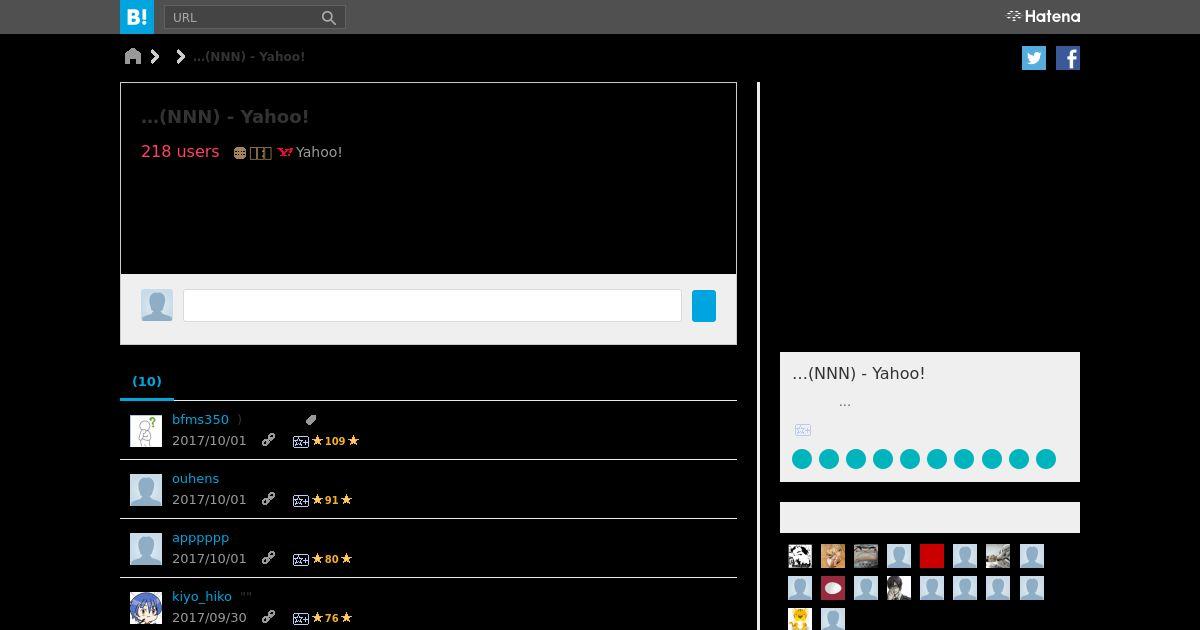Click the 91 star count on ouhens's comment

pos(332,500)
